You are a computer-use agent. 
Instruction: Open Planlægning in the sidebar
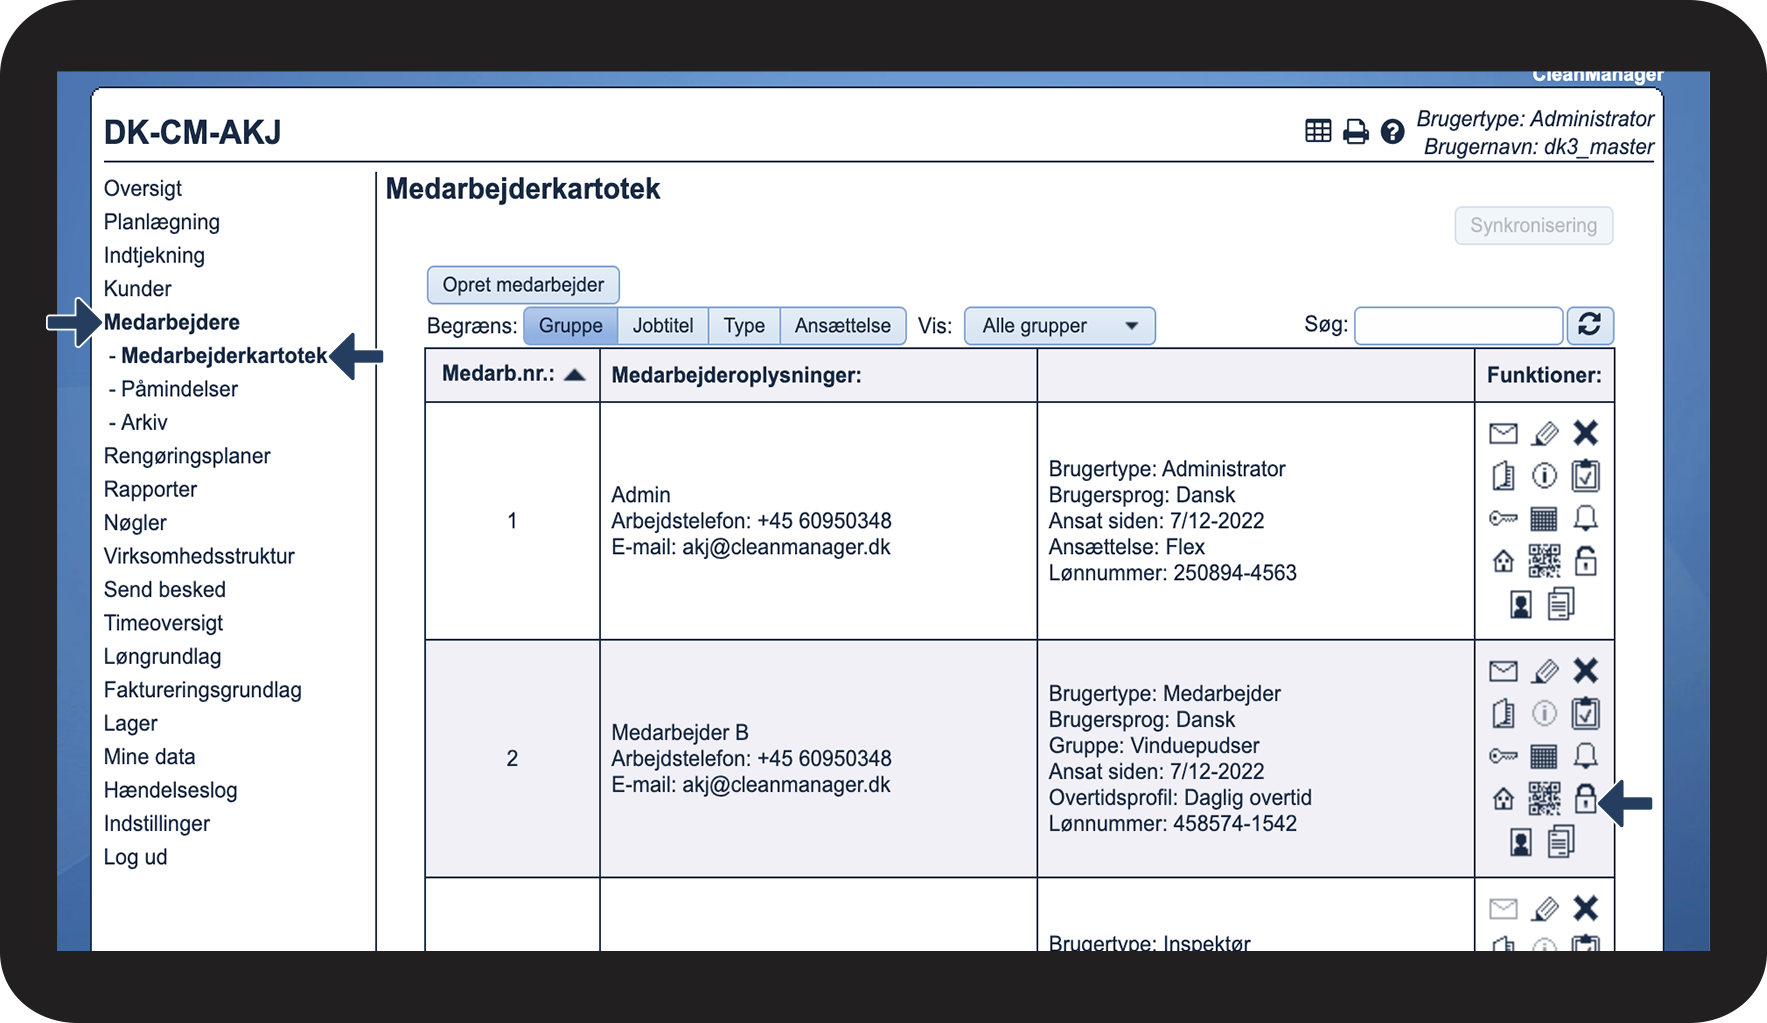[x=162, y=222]
